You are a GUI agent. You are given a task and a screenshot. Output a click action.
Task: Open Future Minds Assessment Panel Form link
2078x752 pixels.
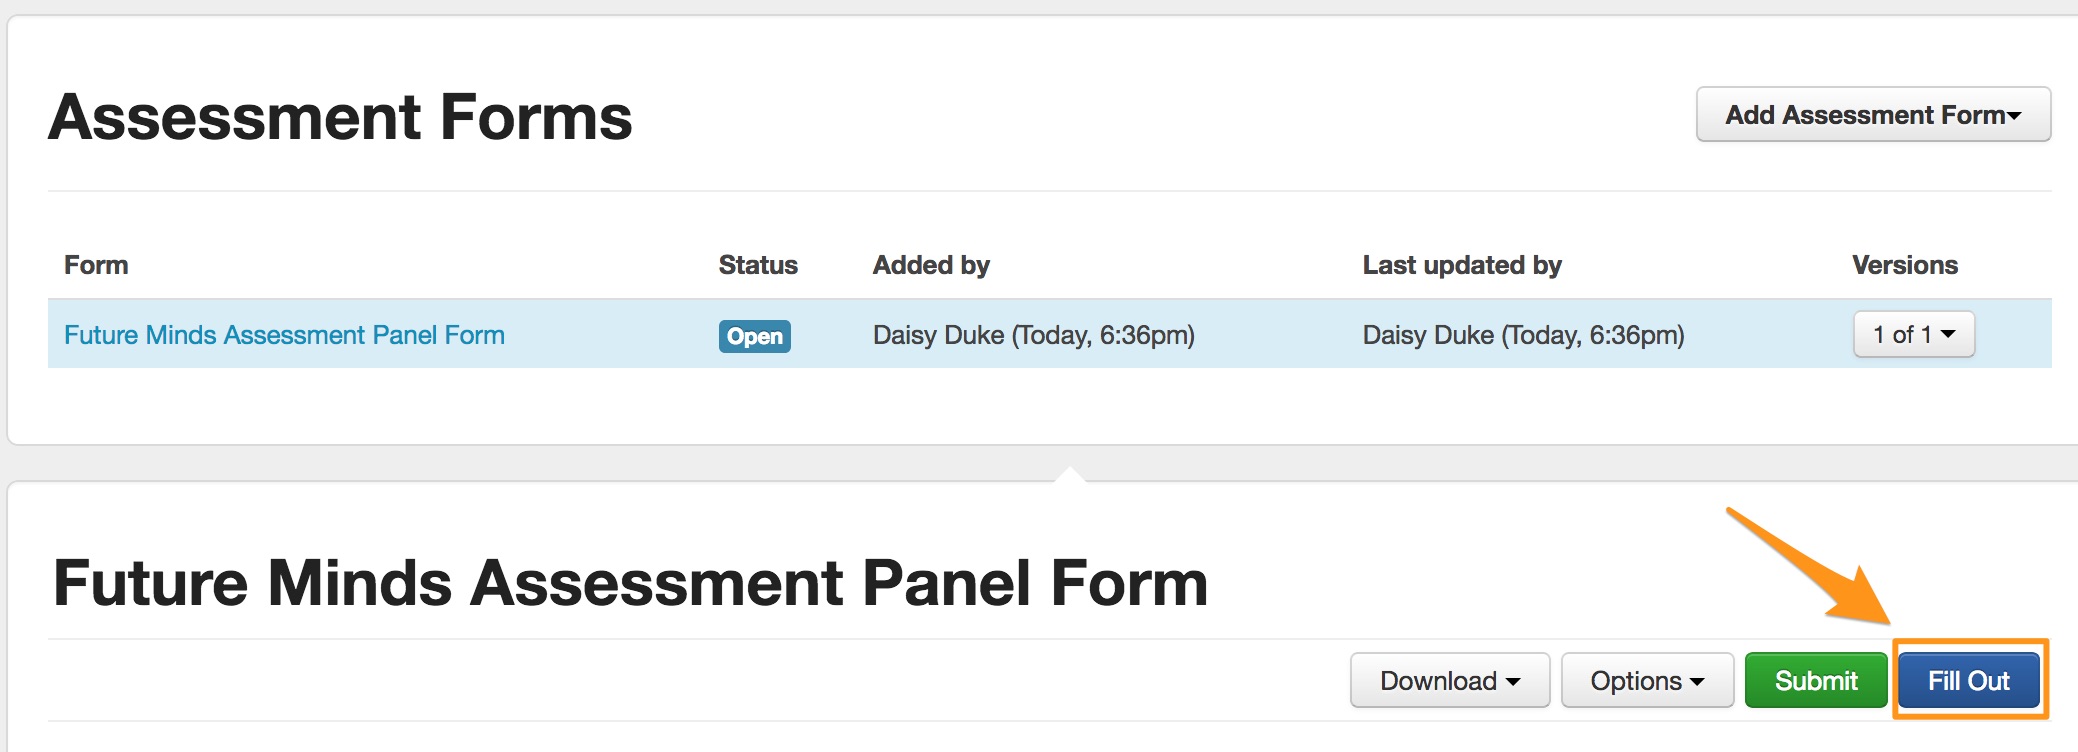[284, 335]
